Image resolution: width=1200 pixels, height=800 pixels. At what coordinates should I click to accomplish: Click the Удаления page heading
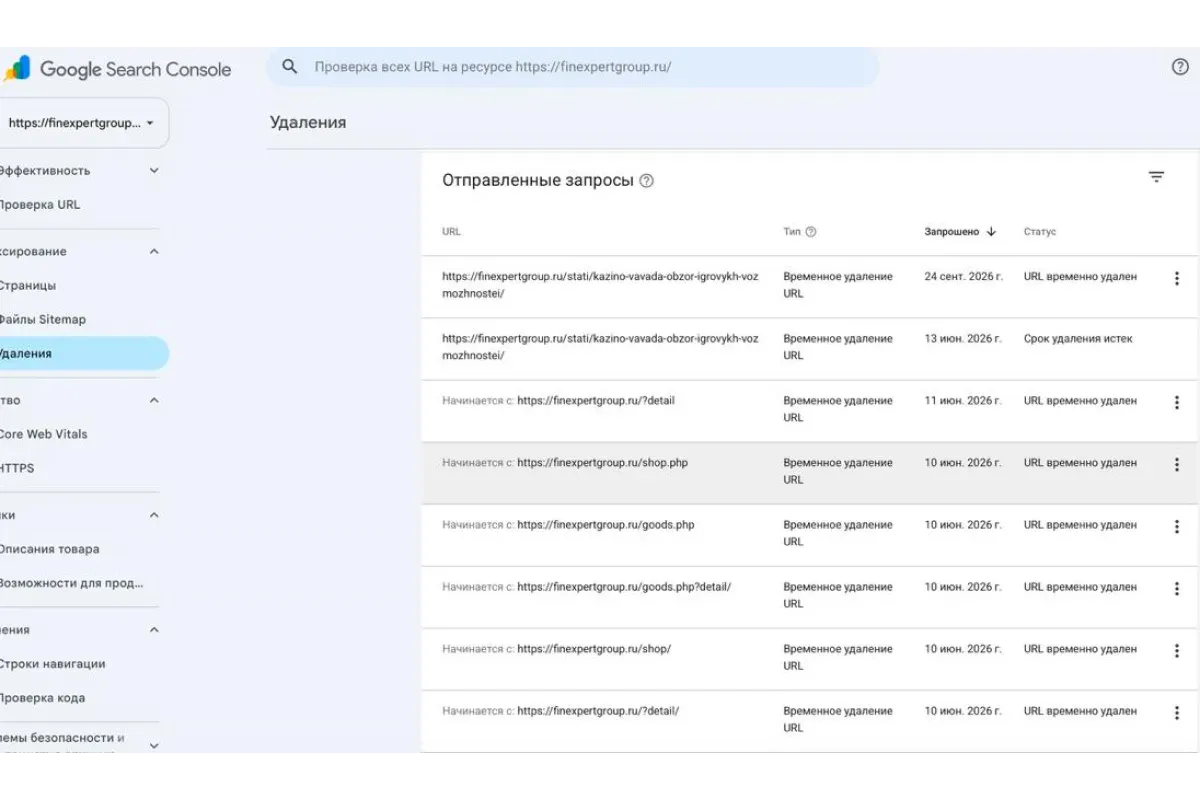click(308, 122)
